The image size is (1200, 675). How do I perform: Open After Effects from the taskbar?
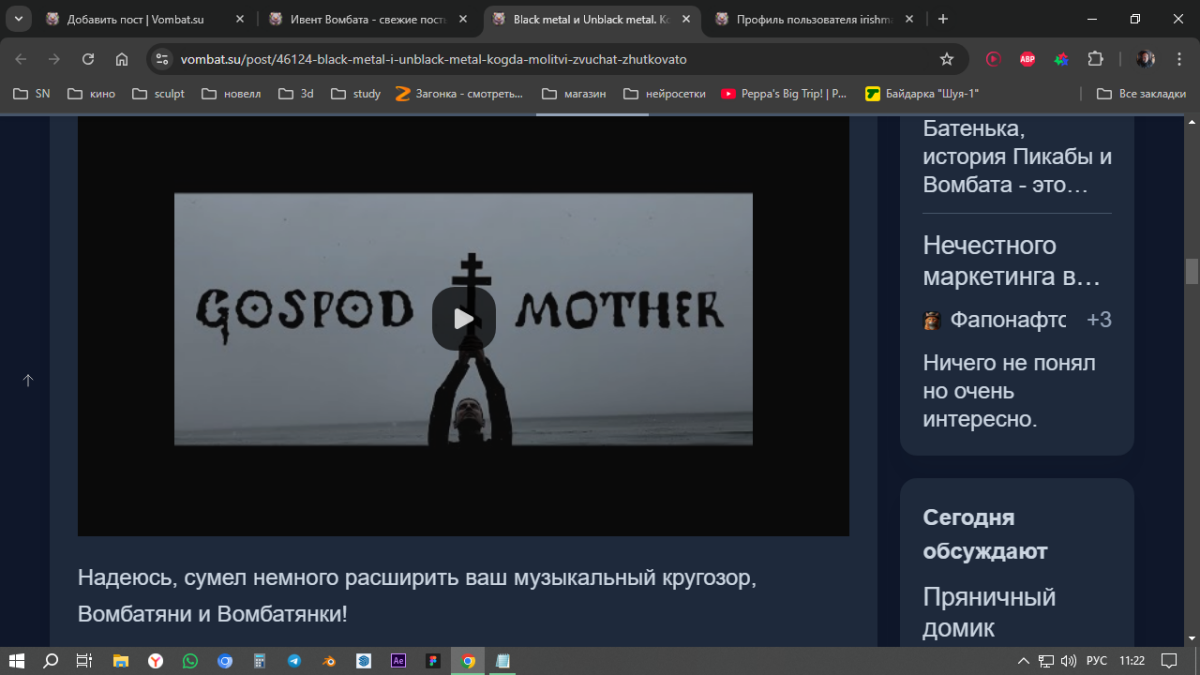(398, 661)
